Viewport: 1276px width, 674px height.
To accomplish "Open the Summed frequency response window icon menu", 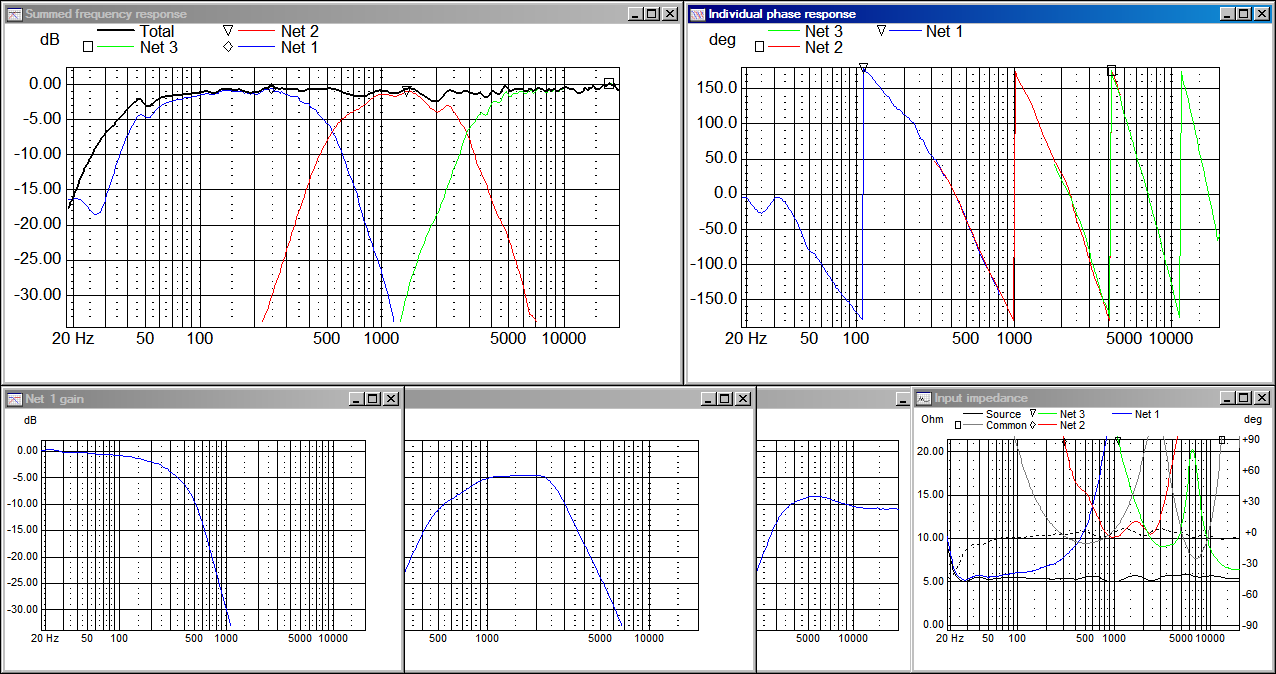I will [x=14, y=14].
